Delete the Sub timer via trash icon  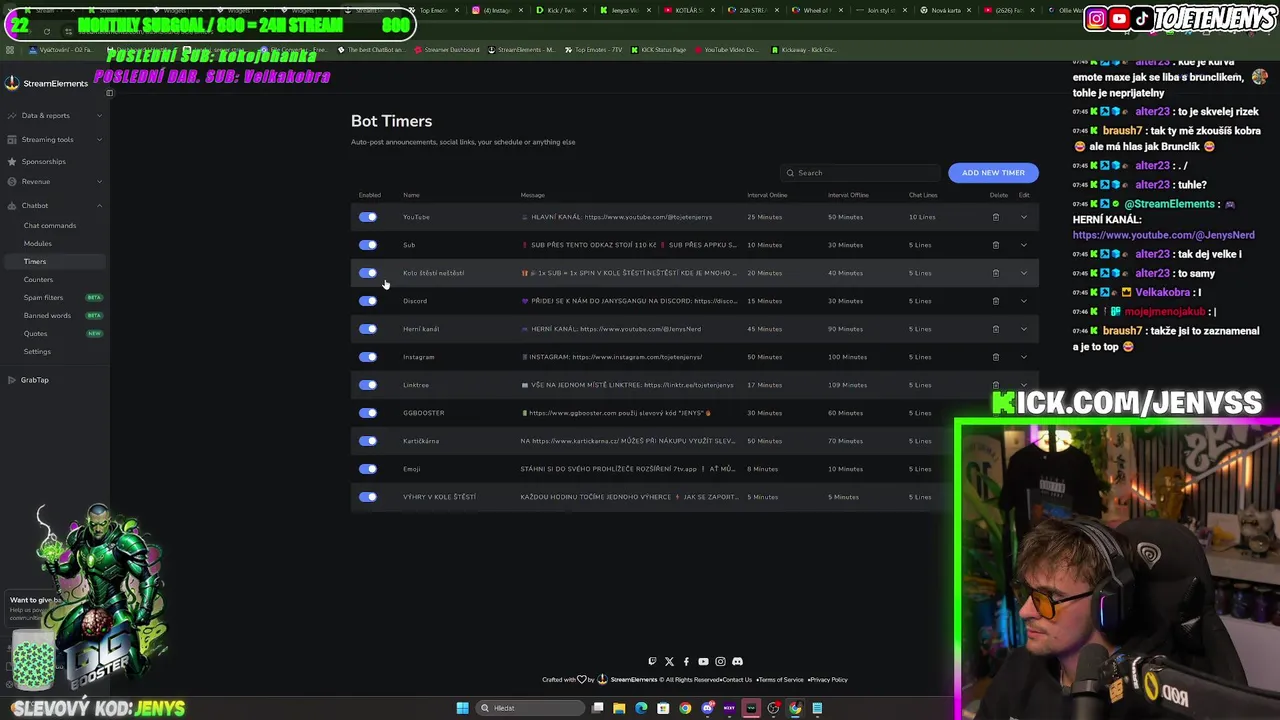coord(995,245)
